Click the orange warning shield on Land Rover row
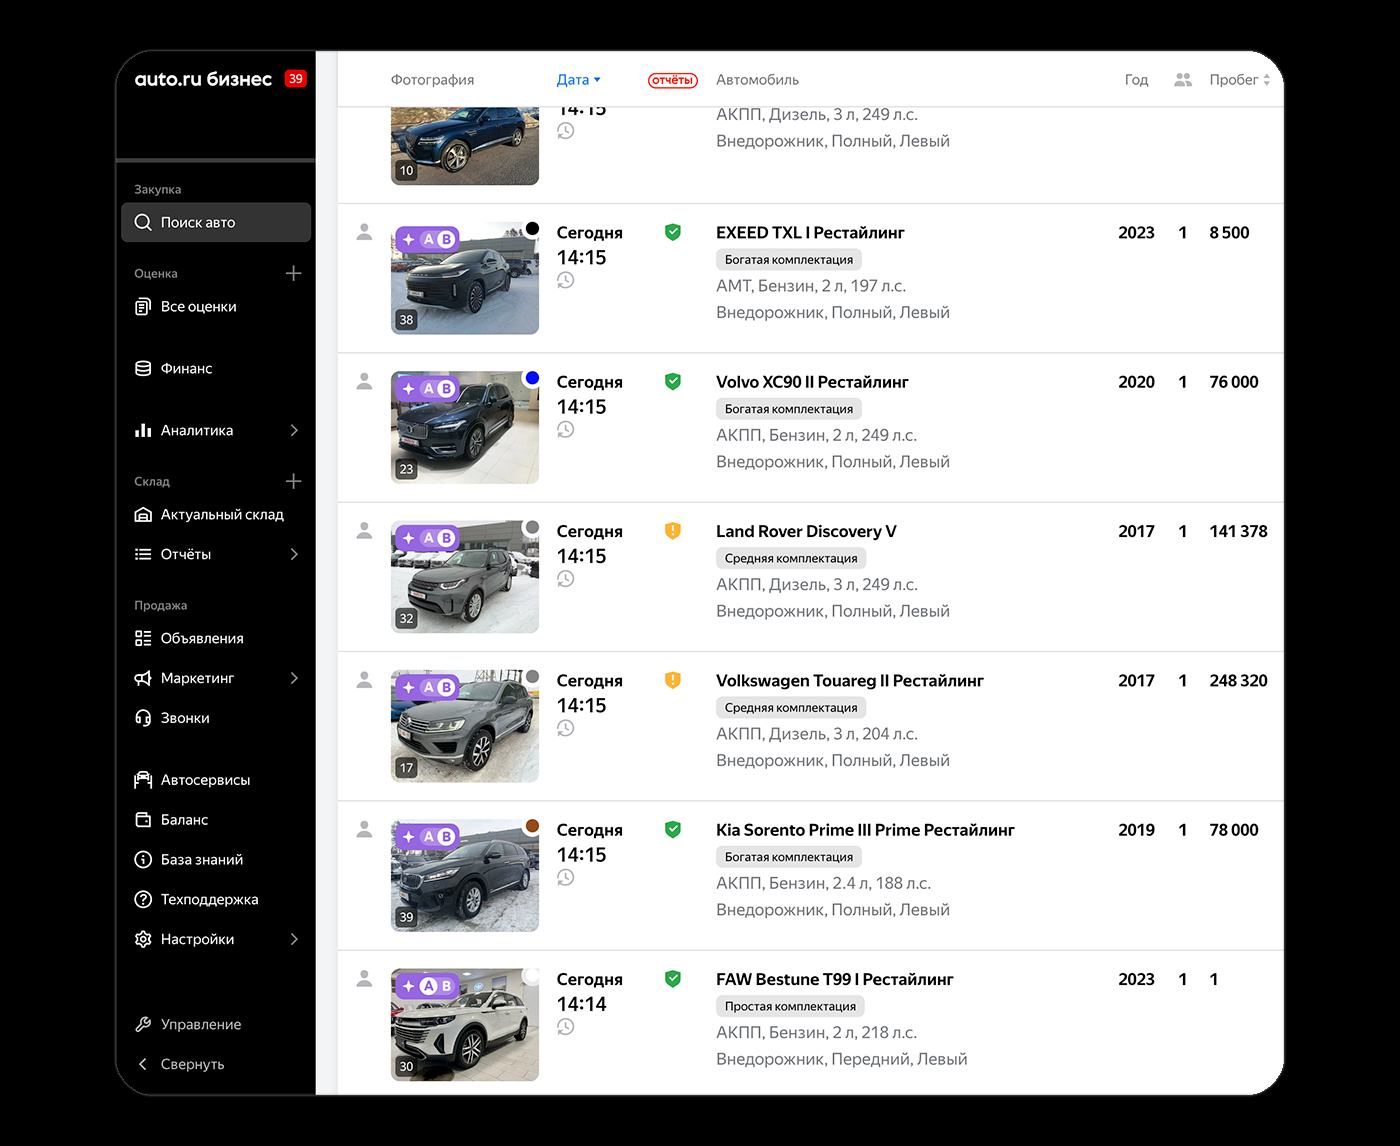Viewport: 1400px width, 1146px height. (673, 531)
